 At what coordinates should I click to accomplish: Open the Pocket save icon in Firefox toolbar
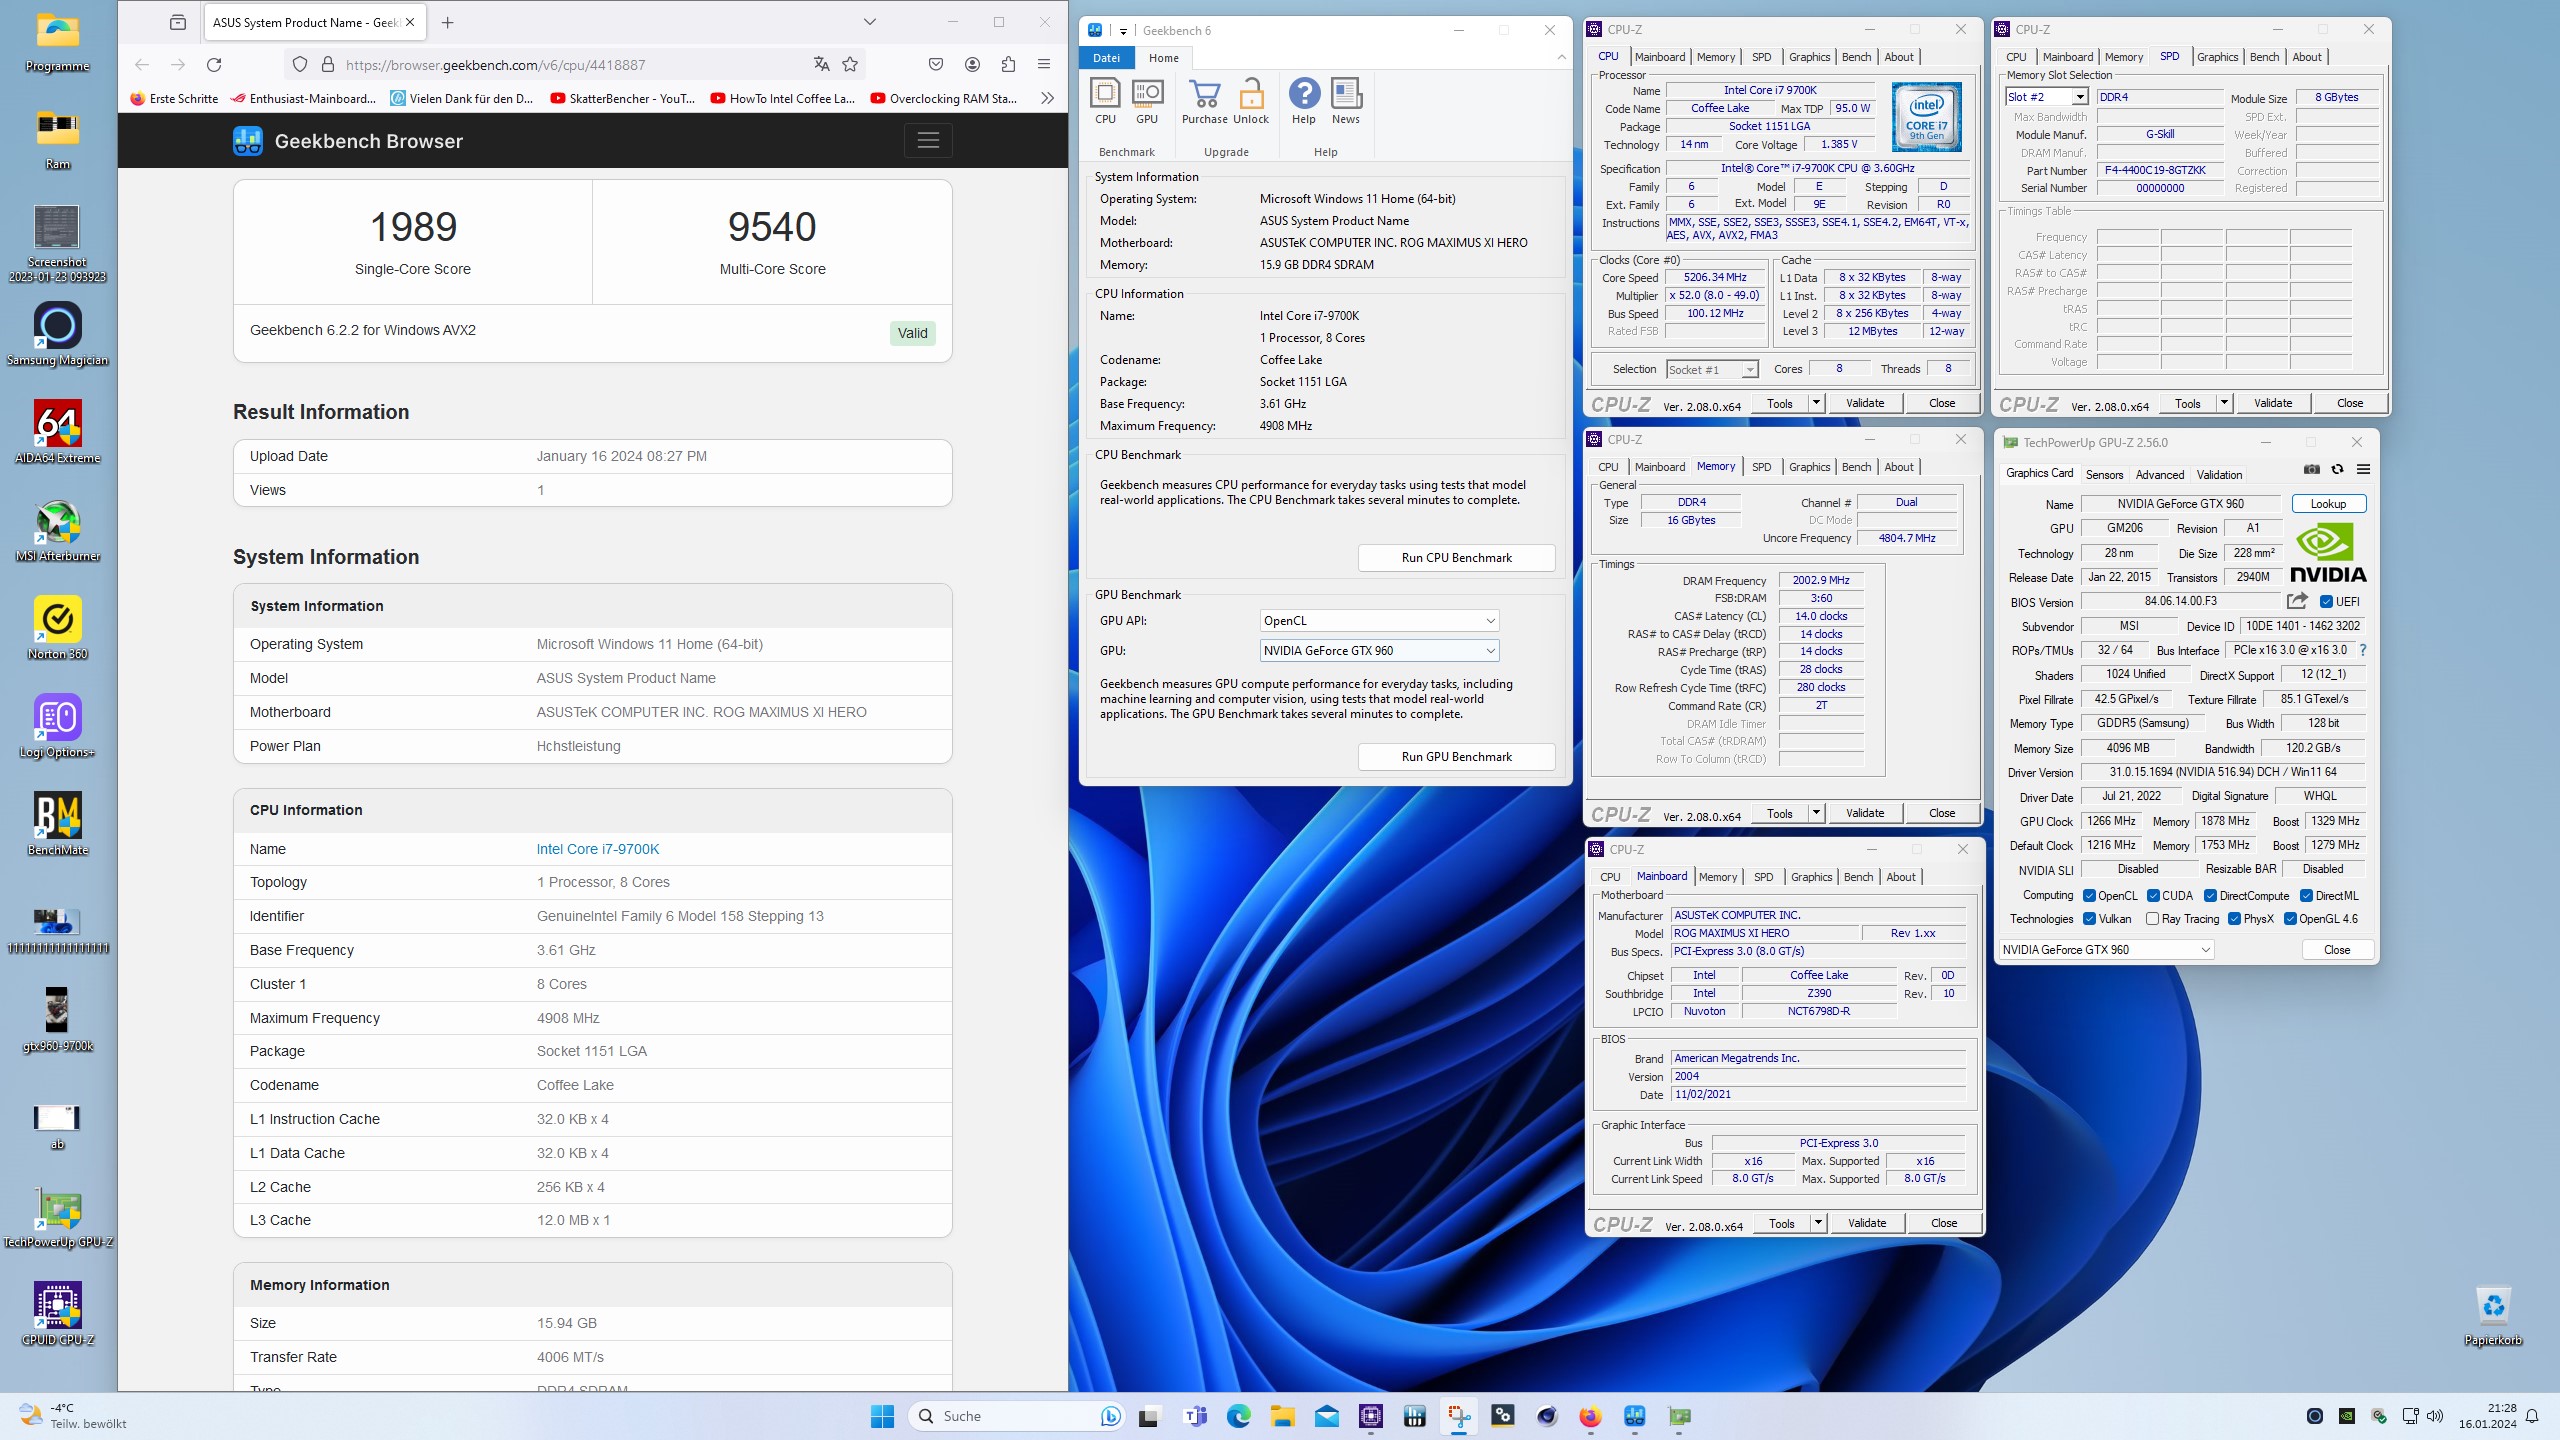click(936, 64)
